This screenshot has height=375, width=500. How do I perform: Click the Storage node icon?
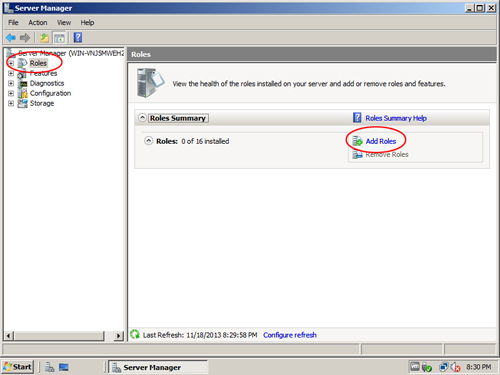point(23,103)
